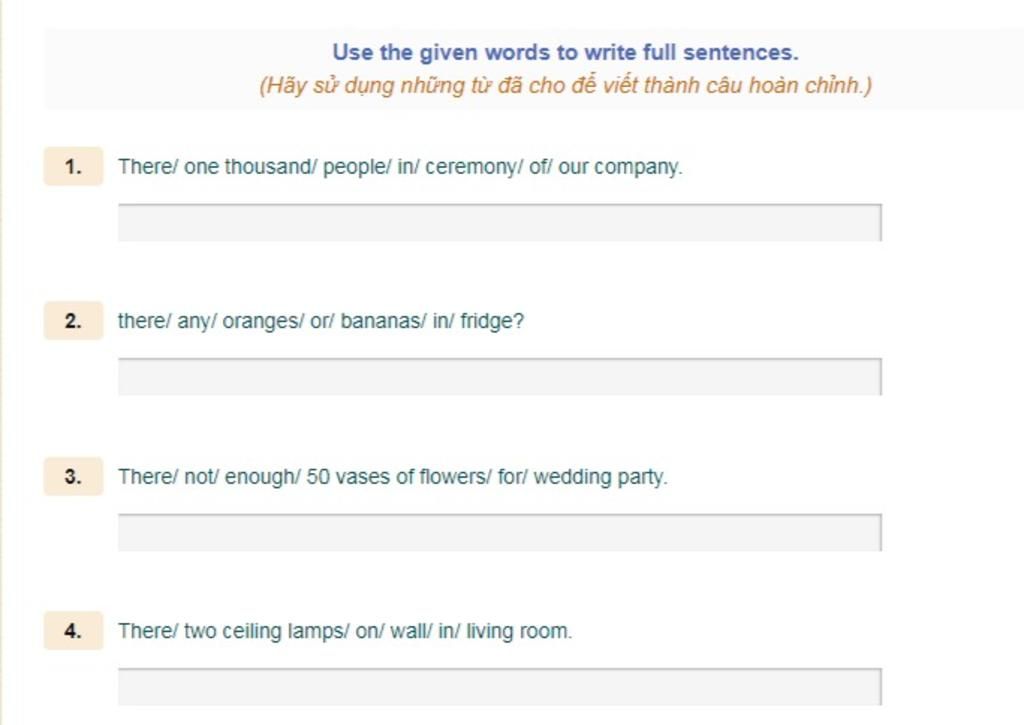Click the answer box under question 1

500,223
